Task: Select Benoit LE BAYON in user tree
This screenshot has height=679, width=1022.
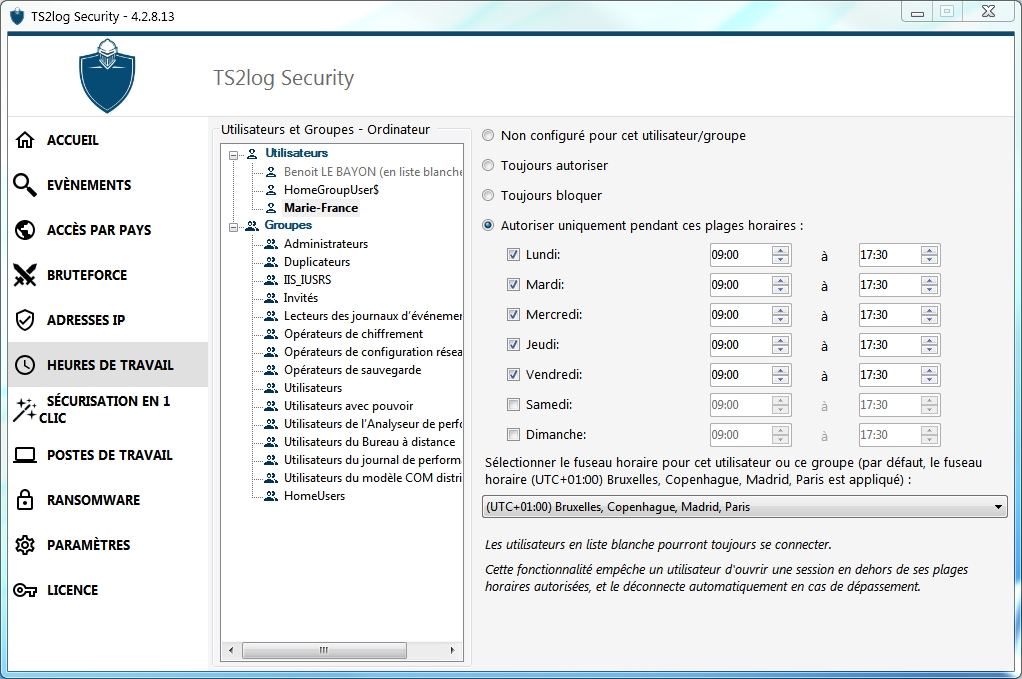Action: click(x=373, y=172)
